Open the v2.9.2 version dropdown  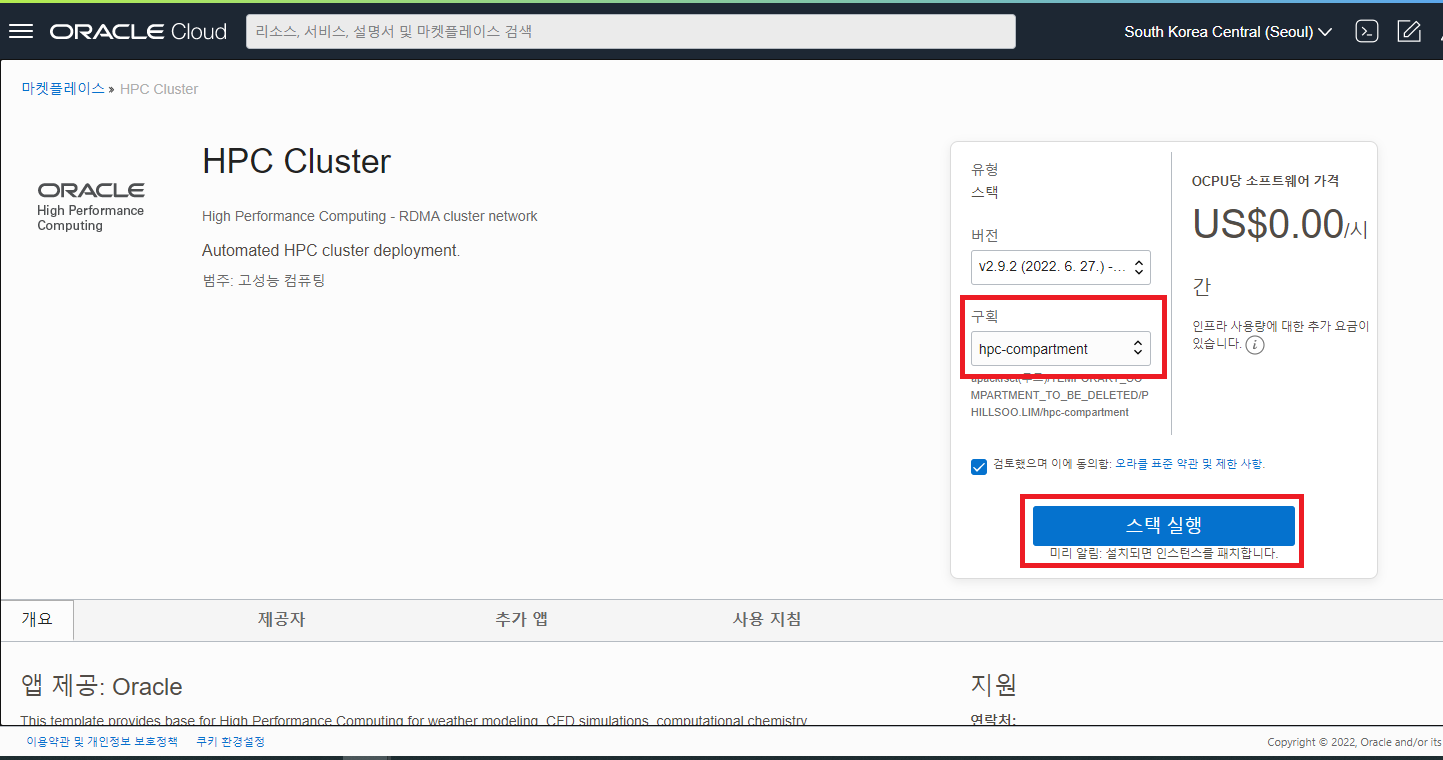[x=1060, y=267]
